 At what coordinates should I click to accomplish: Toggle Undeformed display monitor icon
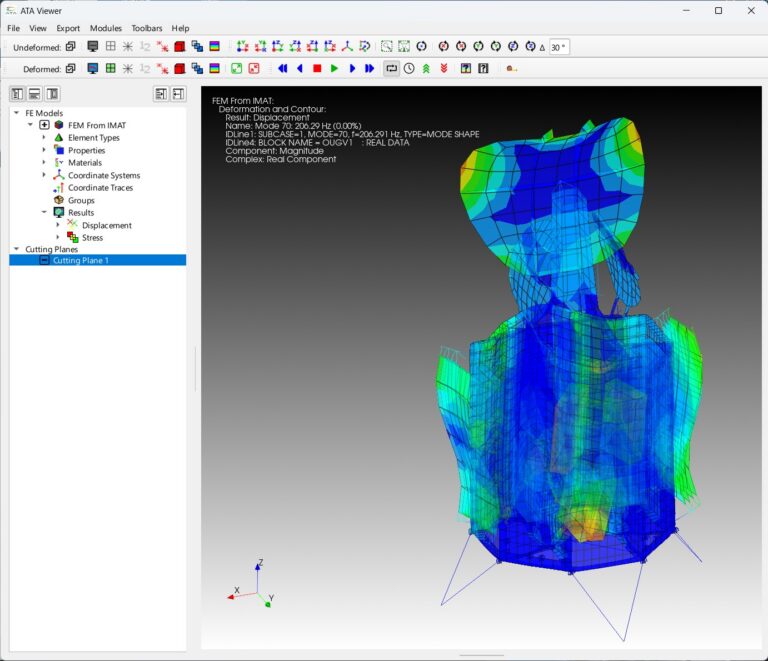tap(93, 47)
